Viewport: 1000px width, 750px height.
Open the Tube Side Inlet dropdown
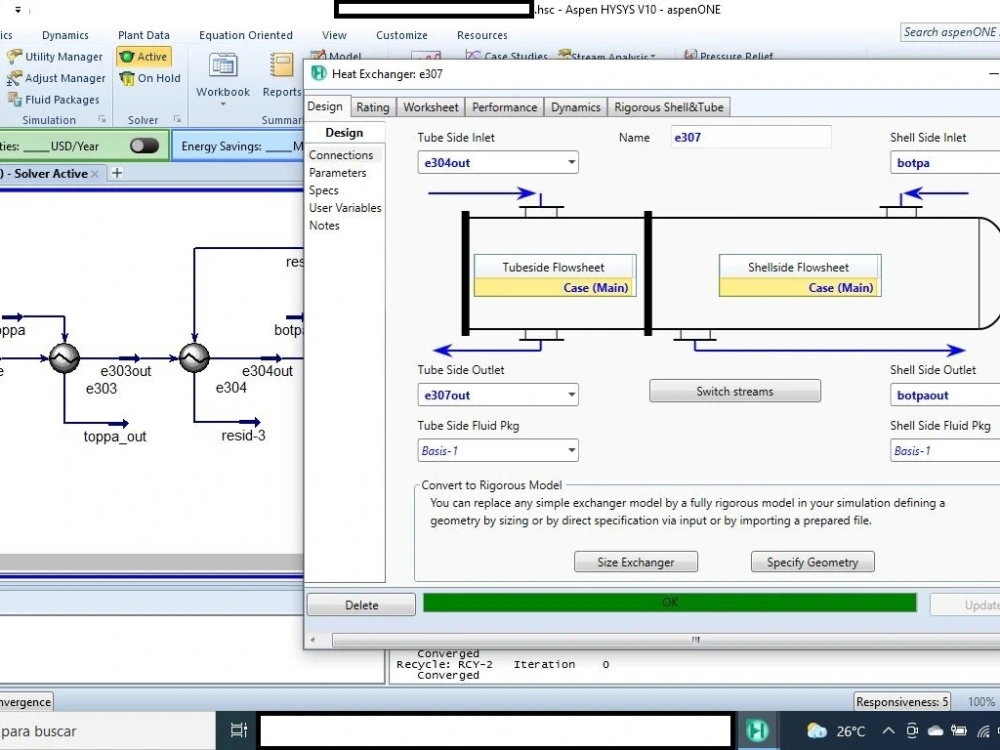click(x=570, y=162)
